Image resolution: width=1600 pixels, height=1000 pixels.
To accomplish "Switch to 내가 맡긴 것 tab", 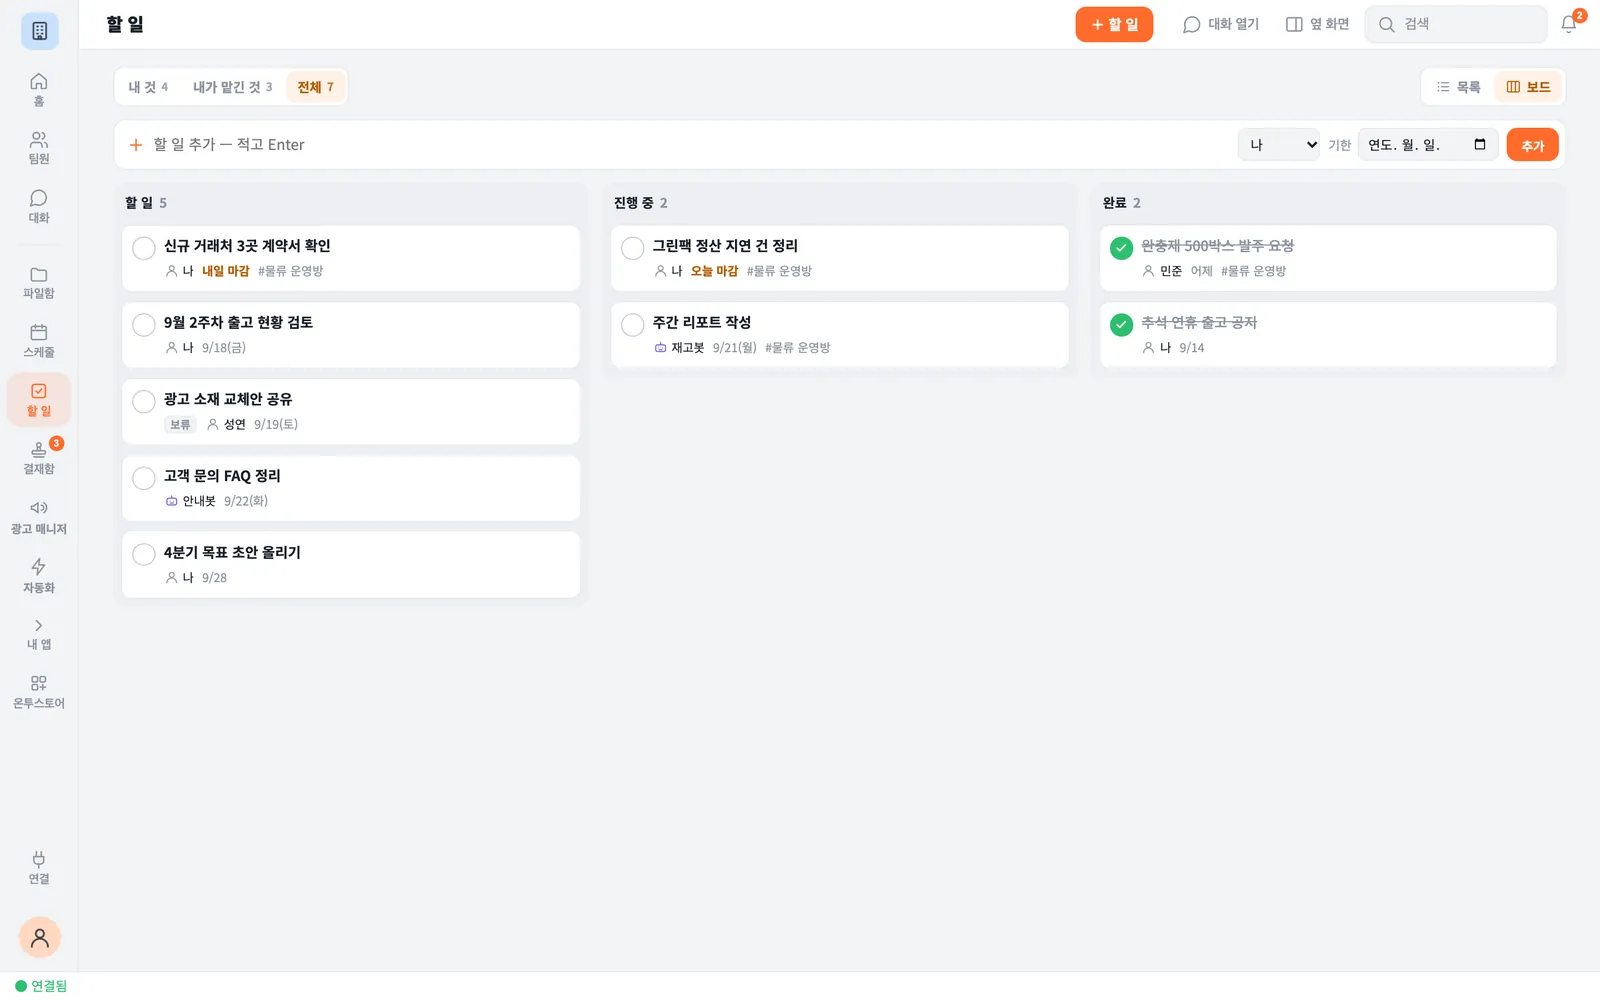I will (x=232, y=87).
